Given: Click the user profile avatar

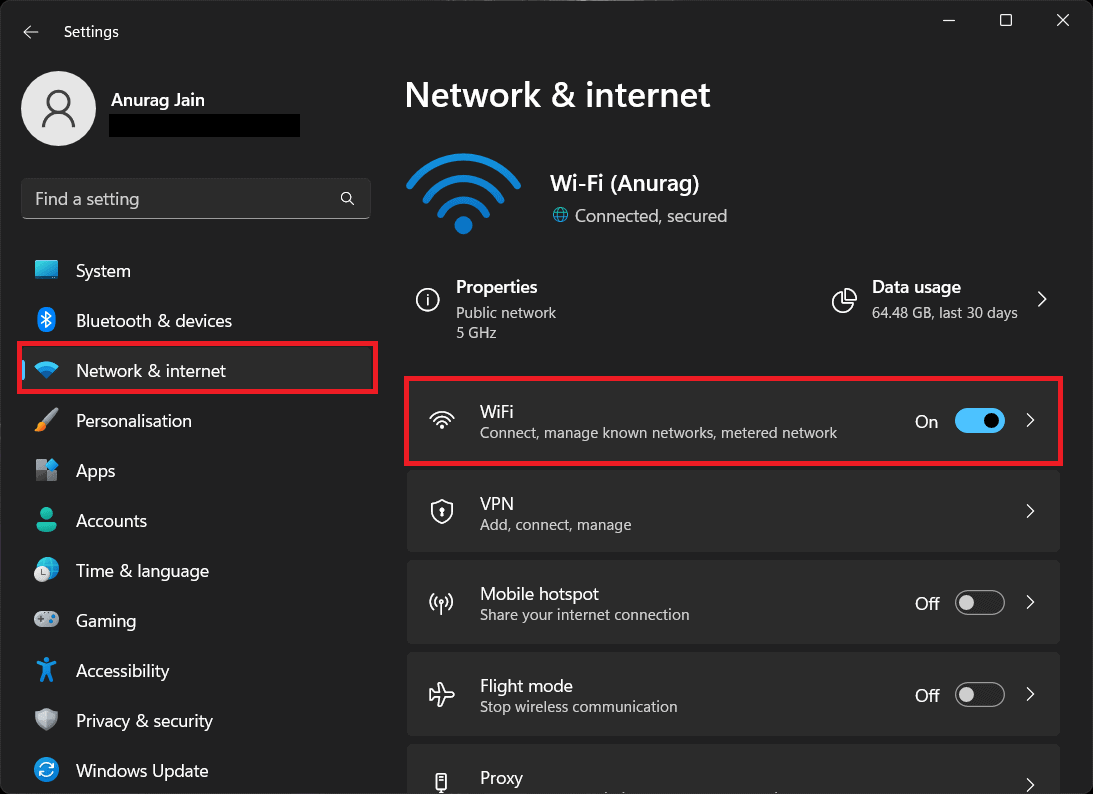Looking at the screenshot, I should [x=59, y=109].
